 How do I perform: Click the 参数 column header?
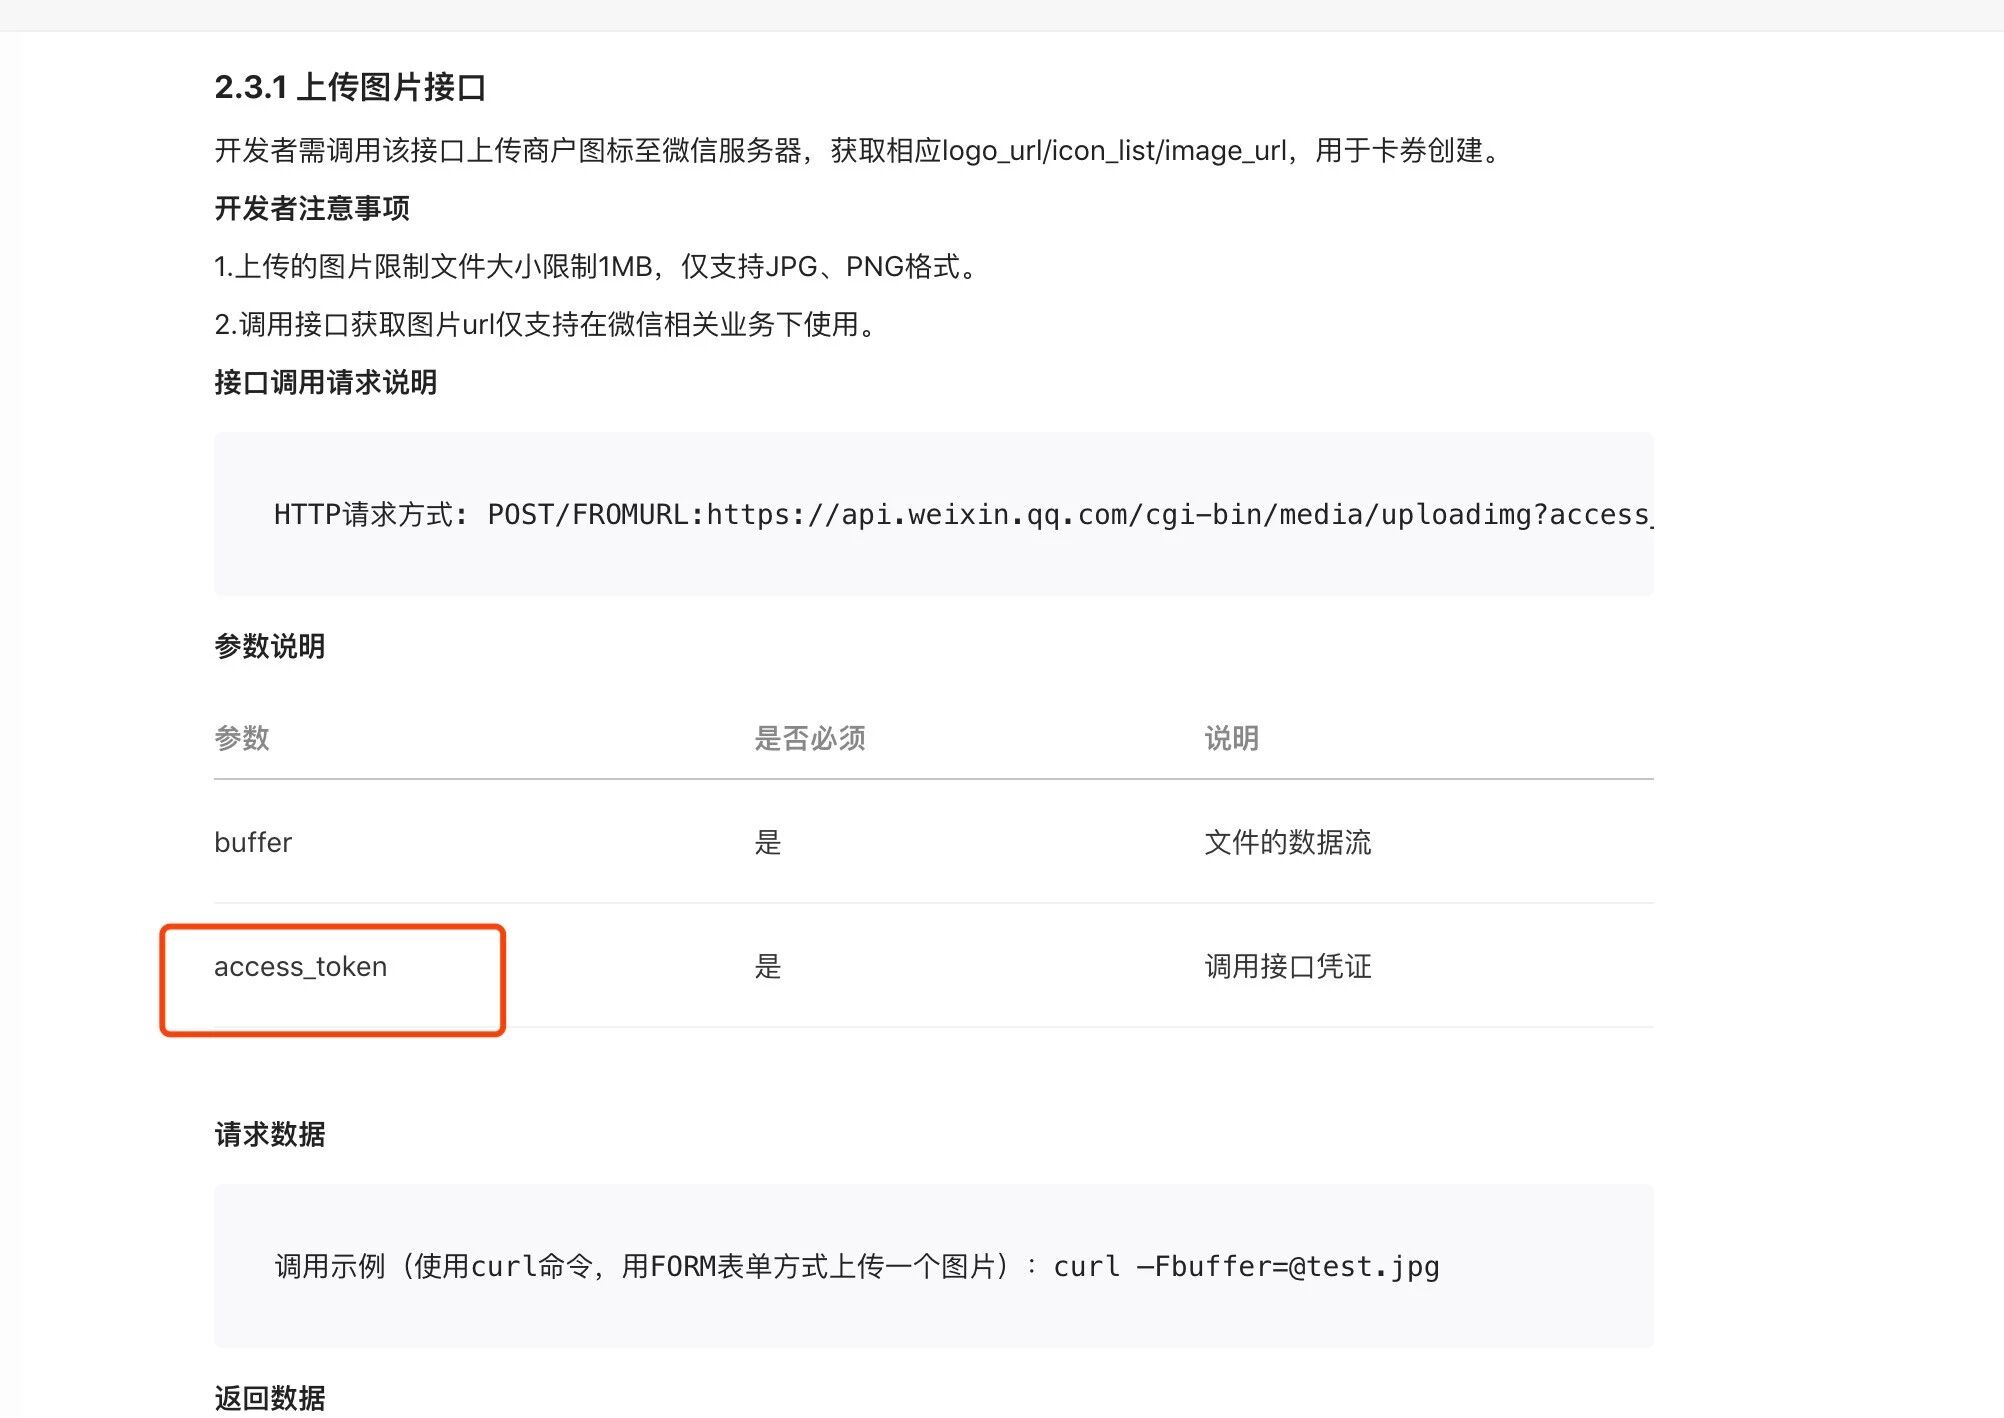[x=242, y=738]
